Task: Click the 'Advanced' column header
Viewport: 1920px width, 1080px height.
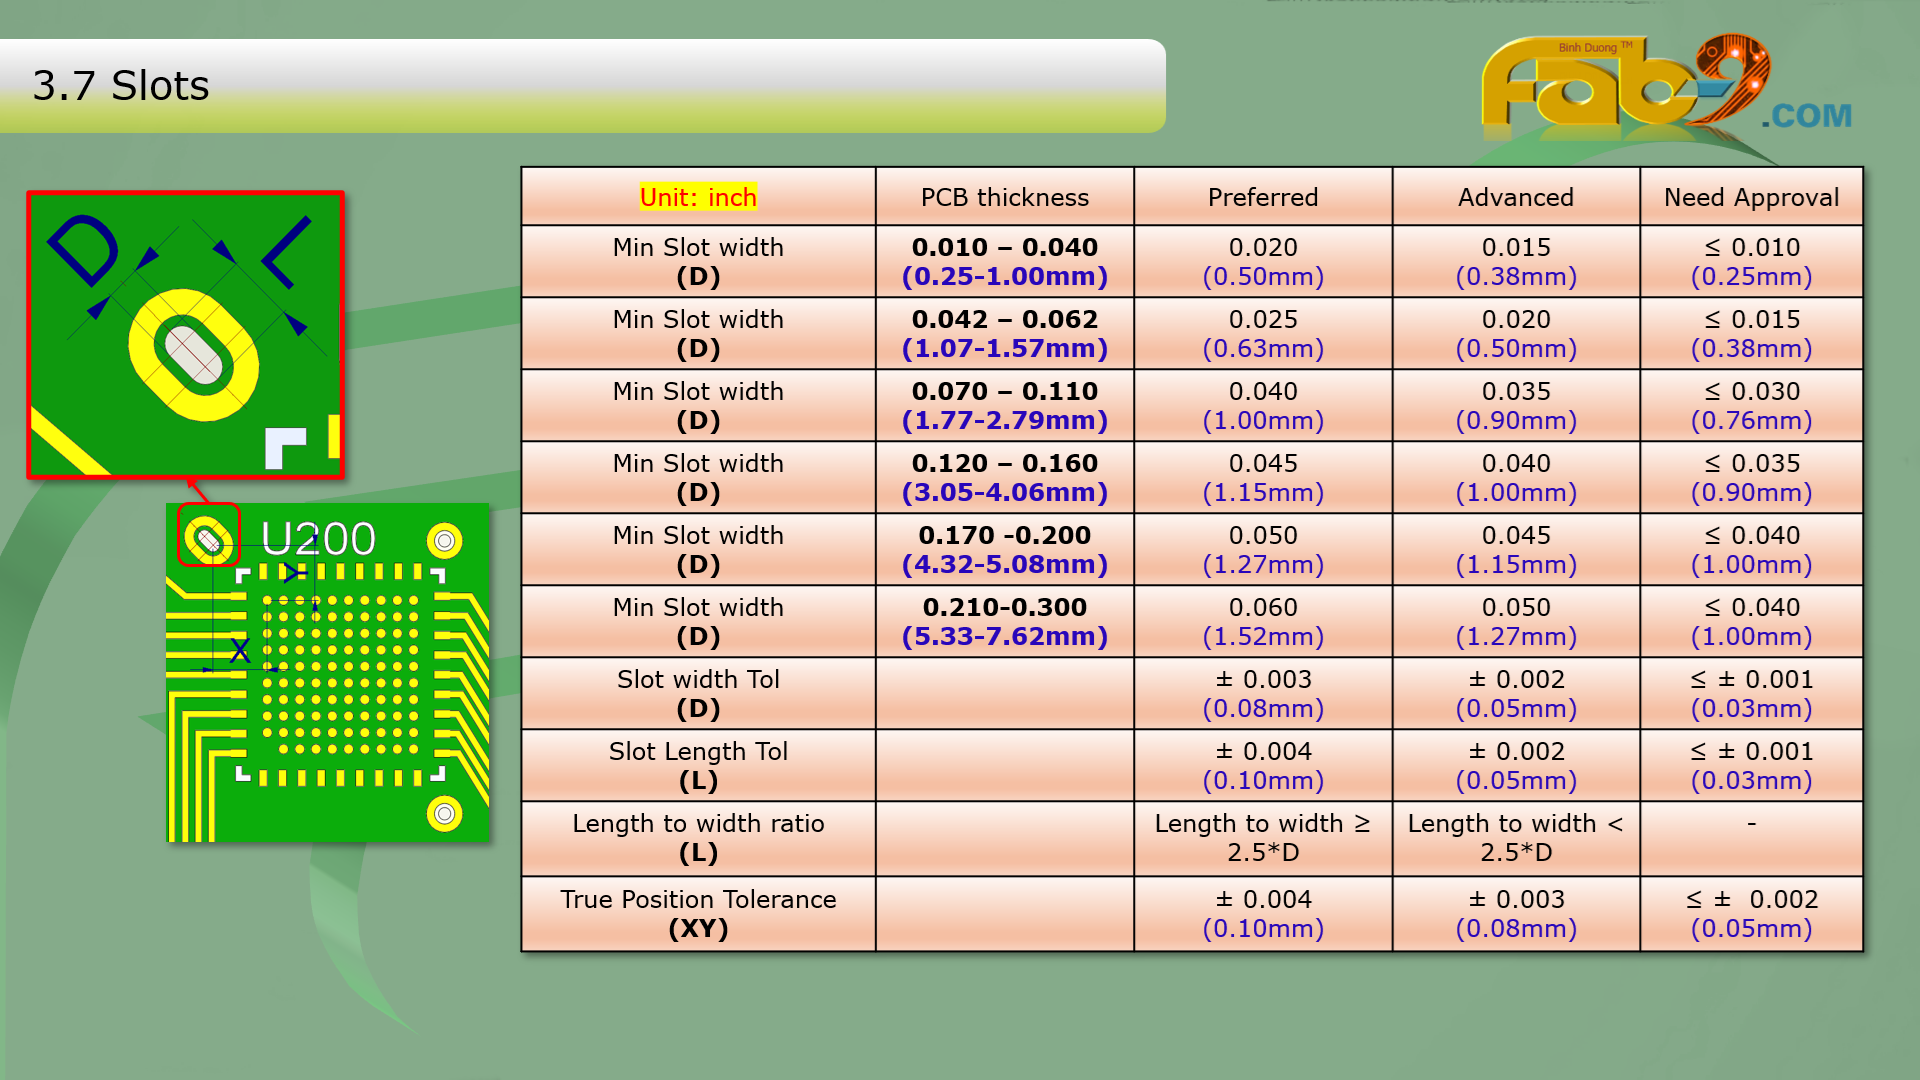Action: (x=1515, y=197)
